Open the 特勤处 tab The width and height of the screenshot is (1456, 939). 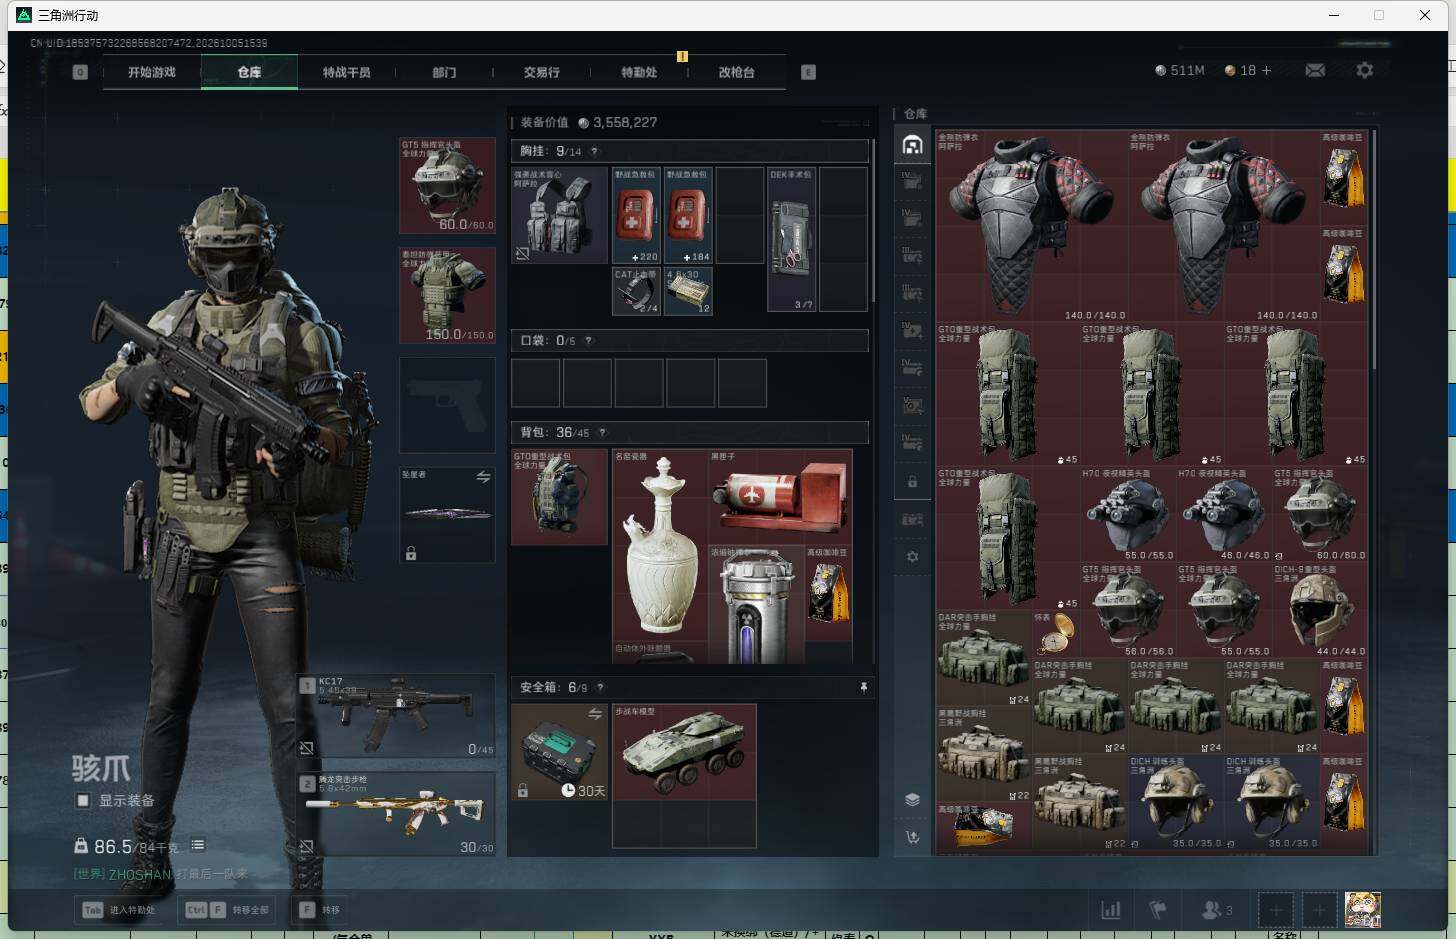coord(639,72)
